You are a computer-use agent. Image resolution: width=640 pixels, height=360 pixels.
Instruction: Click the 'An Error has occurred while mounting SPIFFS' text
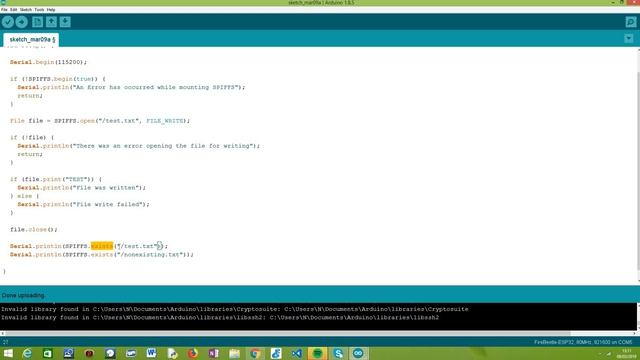pyautogui.click(x=156, y=87)
